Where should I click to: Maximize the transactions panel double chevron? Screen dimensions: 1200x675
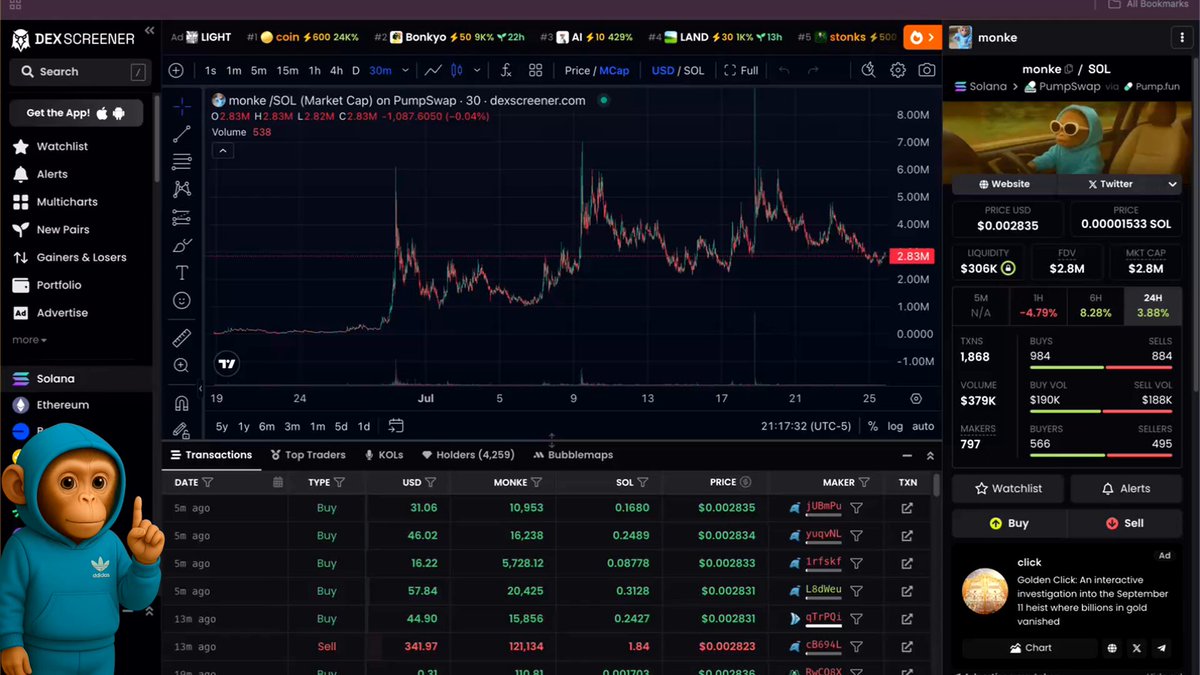(x=930, y=455)
